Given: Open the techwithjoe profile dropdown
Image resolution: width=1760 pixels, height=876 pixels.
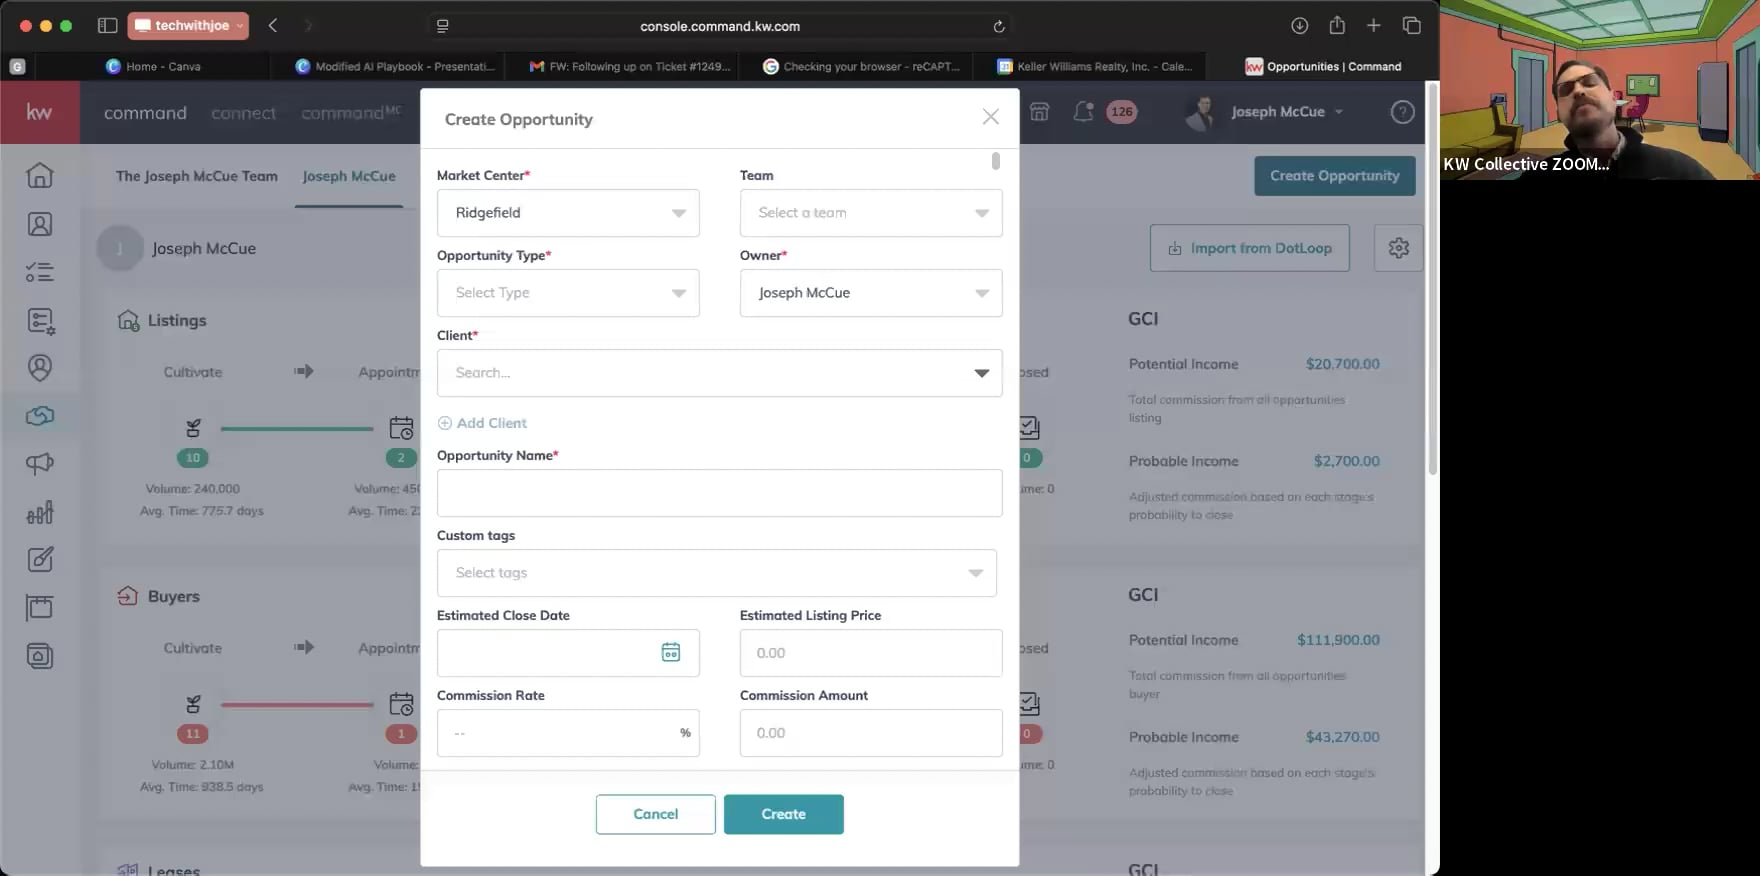Looking at the screenshot, I should pyautogui.click(x=189, y=26).
